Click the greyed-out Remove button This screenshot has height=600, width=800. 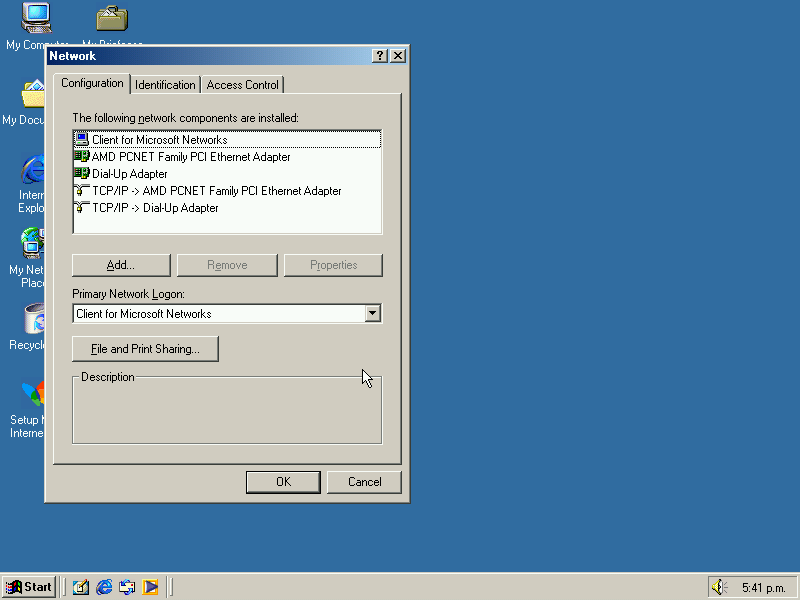tap(227, 265)
